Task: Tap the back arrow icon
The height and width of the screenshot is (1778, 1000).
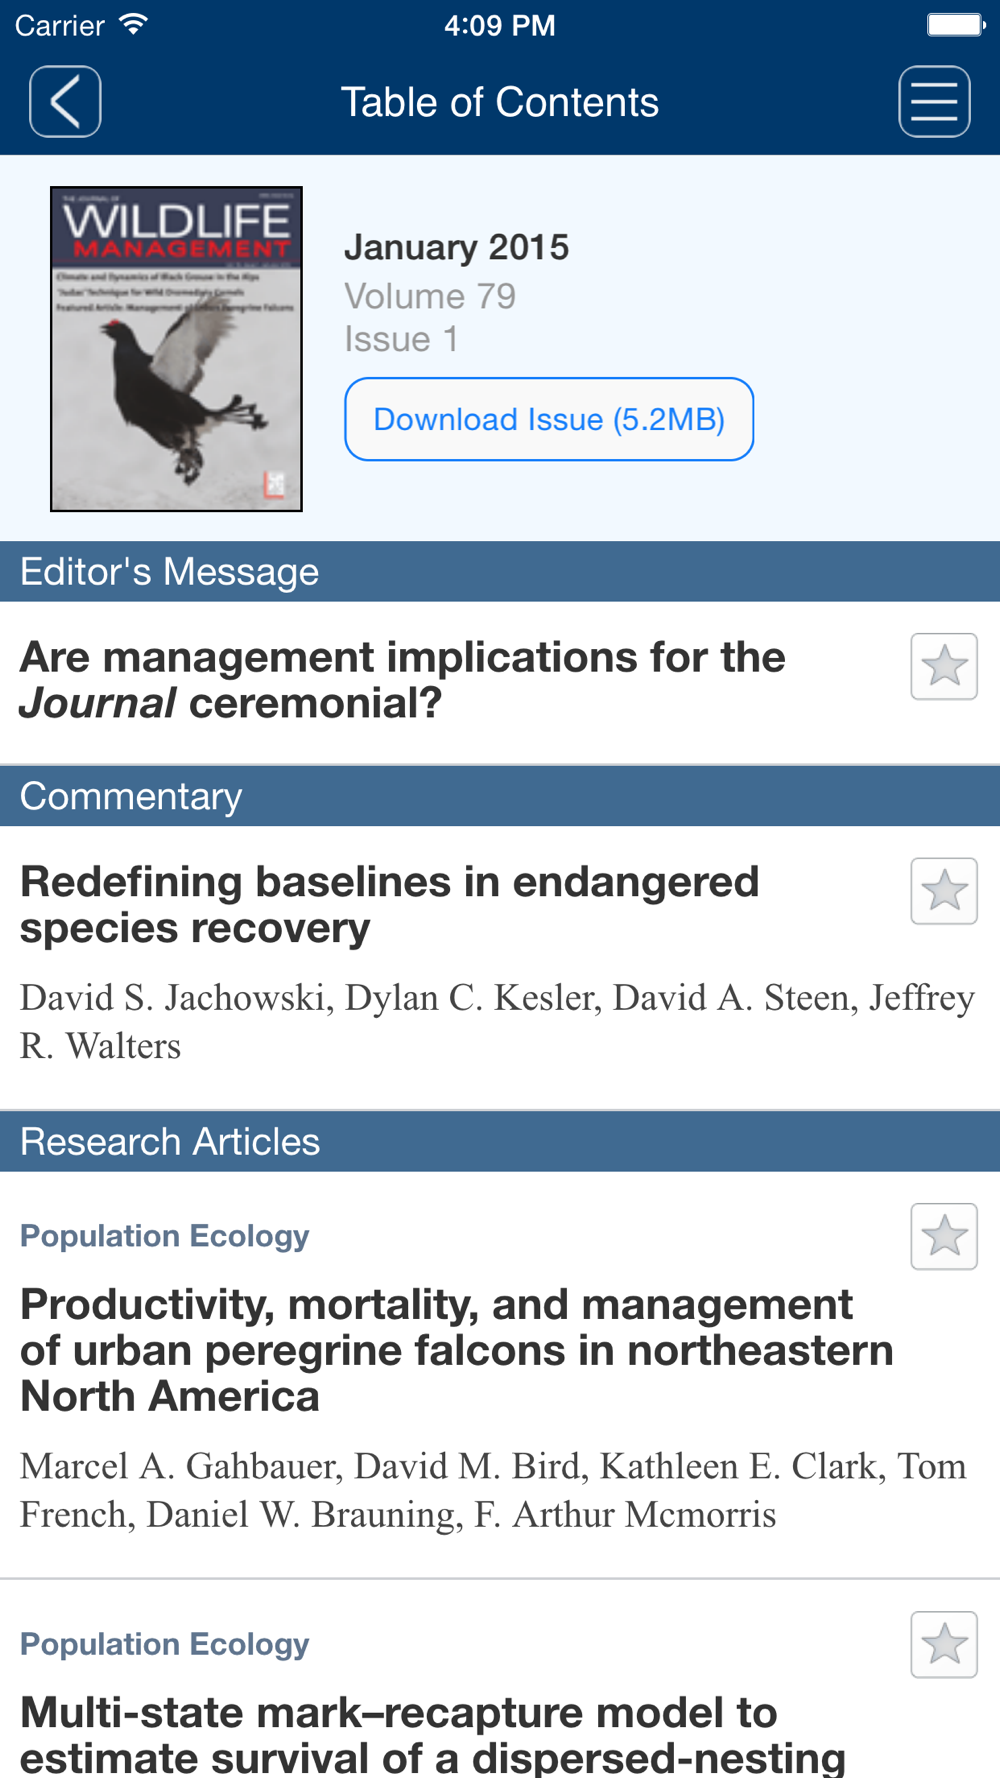Action: click(x=65, y=102)
